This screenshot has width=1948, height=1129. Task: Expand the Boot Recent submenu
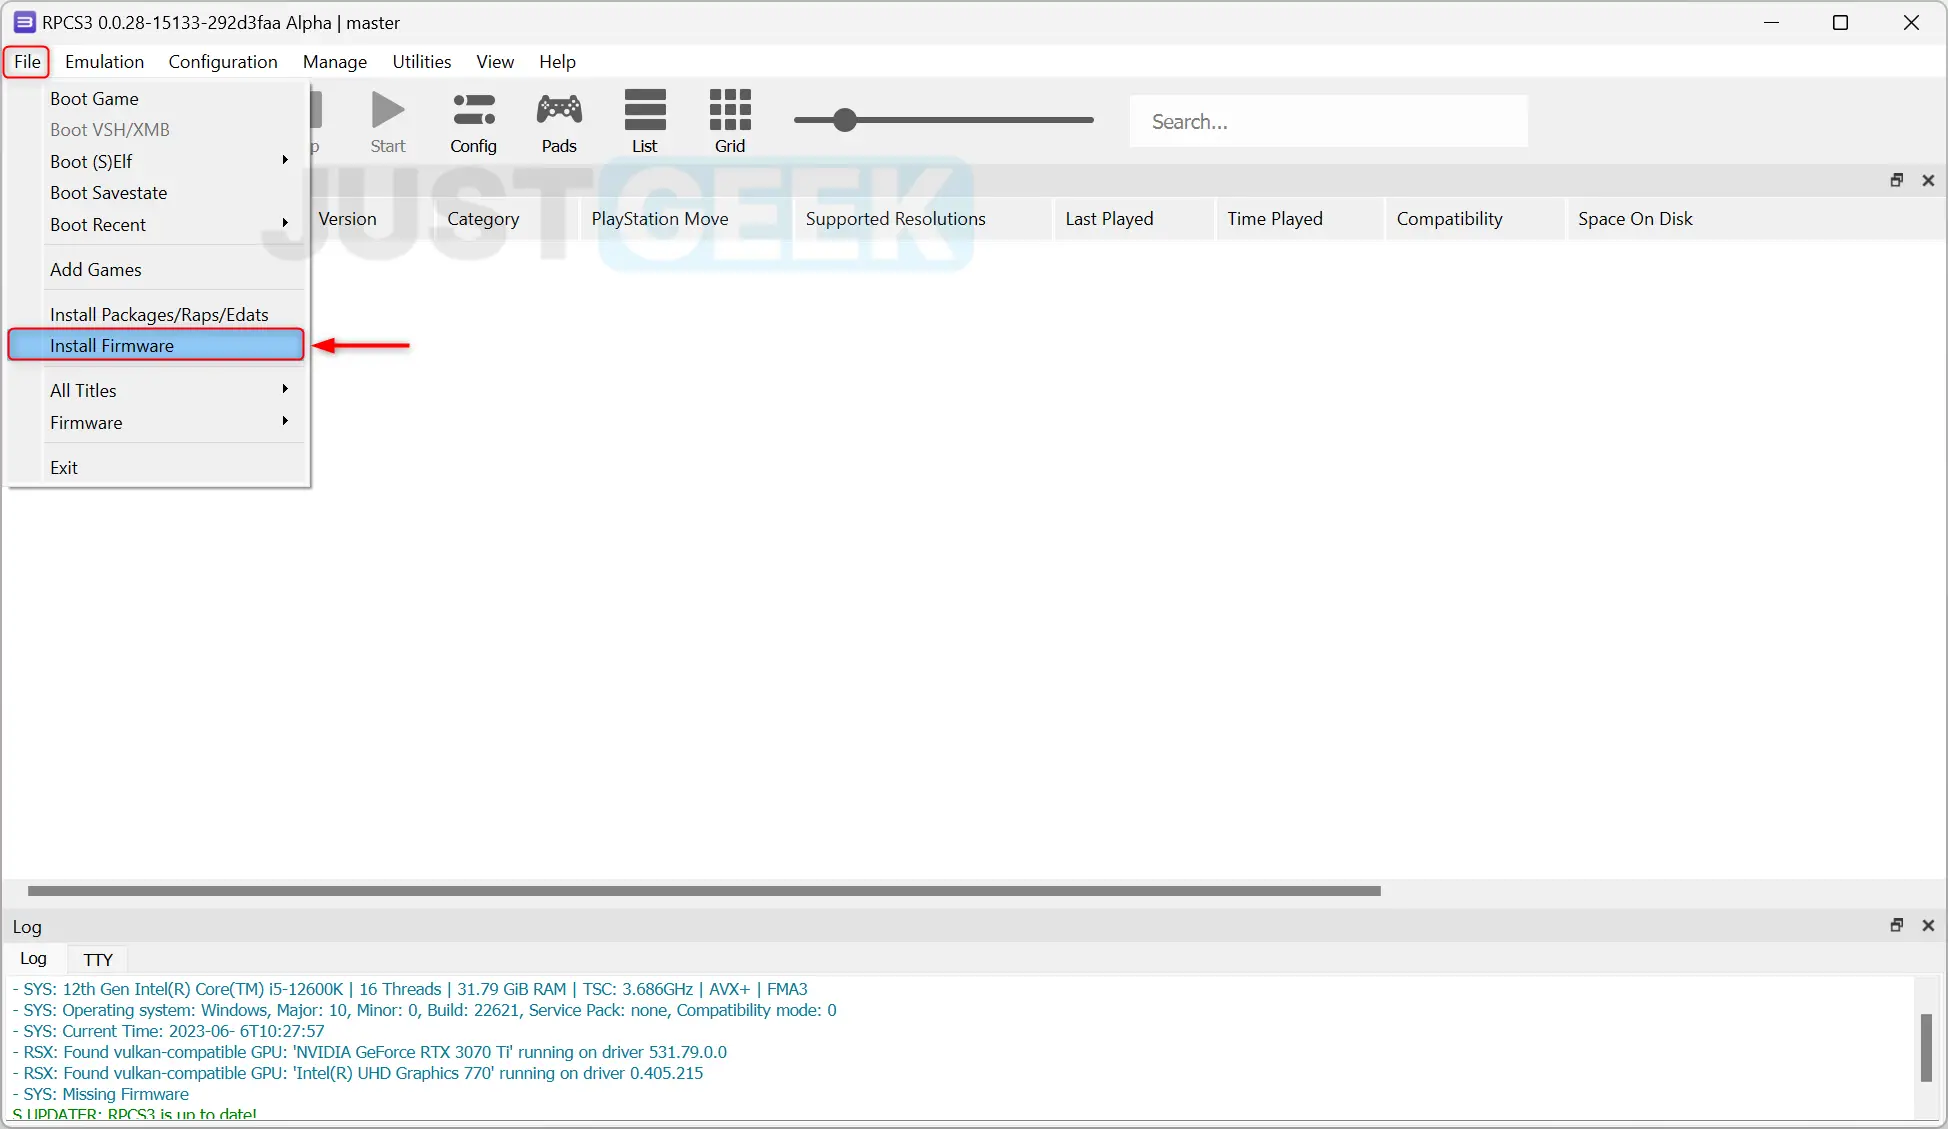(156, 225)
